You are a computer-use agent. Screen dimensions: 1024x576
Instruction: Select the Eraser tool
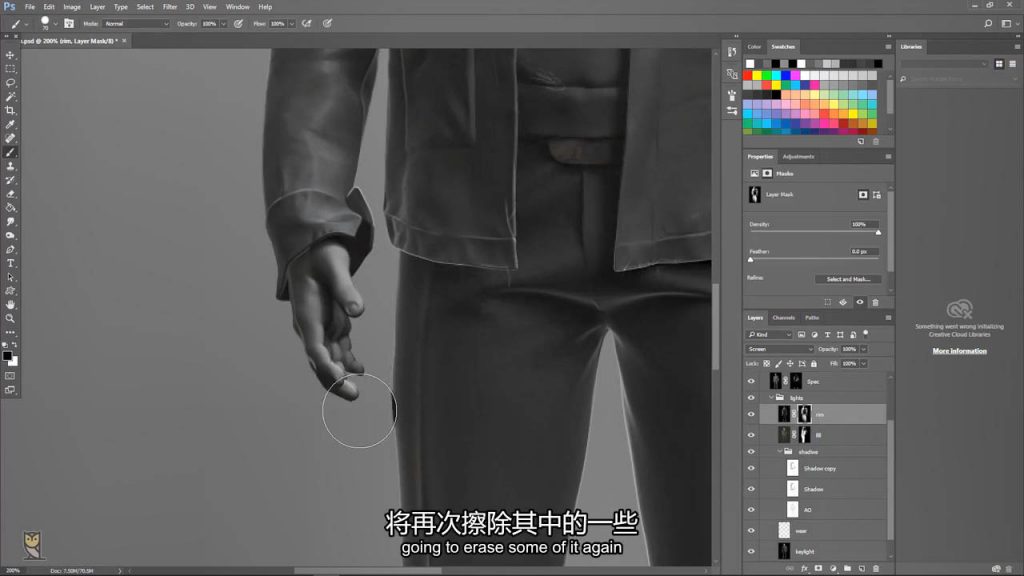(x=10, y=194)
